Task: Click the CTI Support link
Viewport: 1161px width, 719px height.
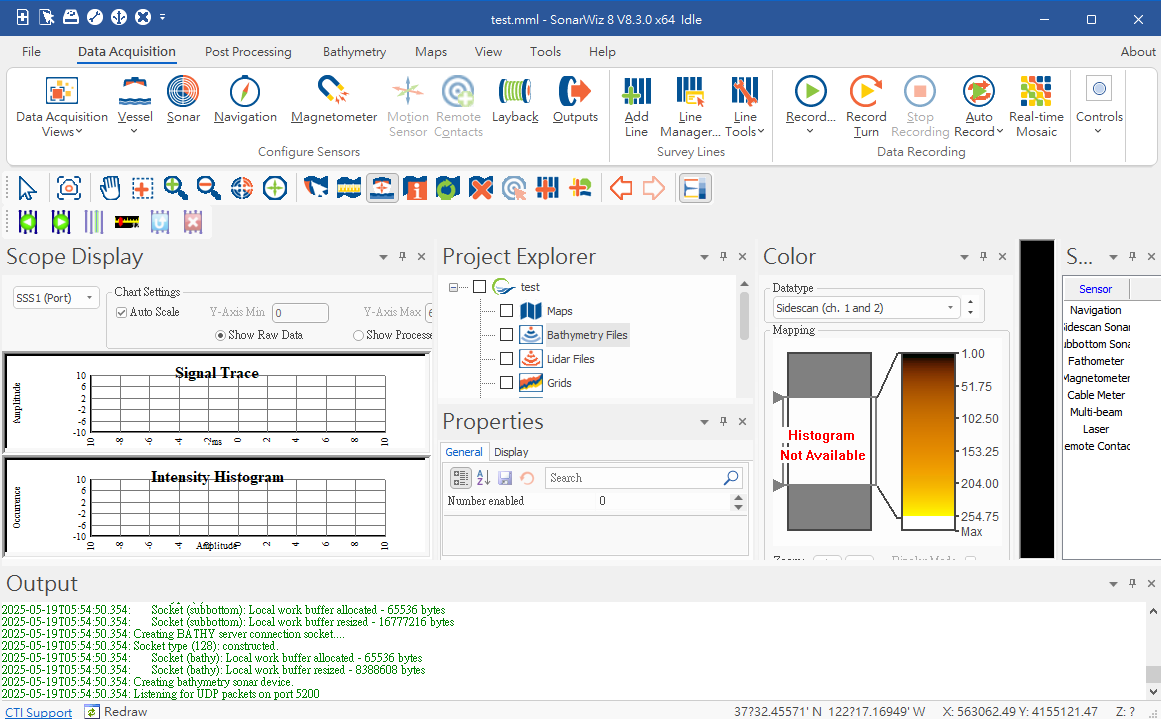Action: pos(39,712)
